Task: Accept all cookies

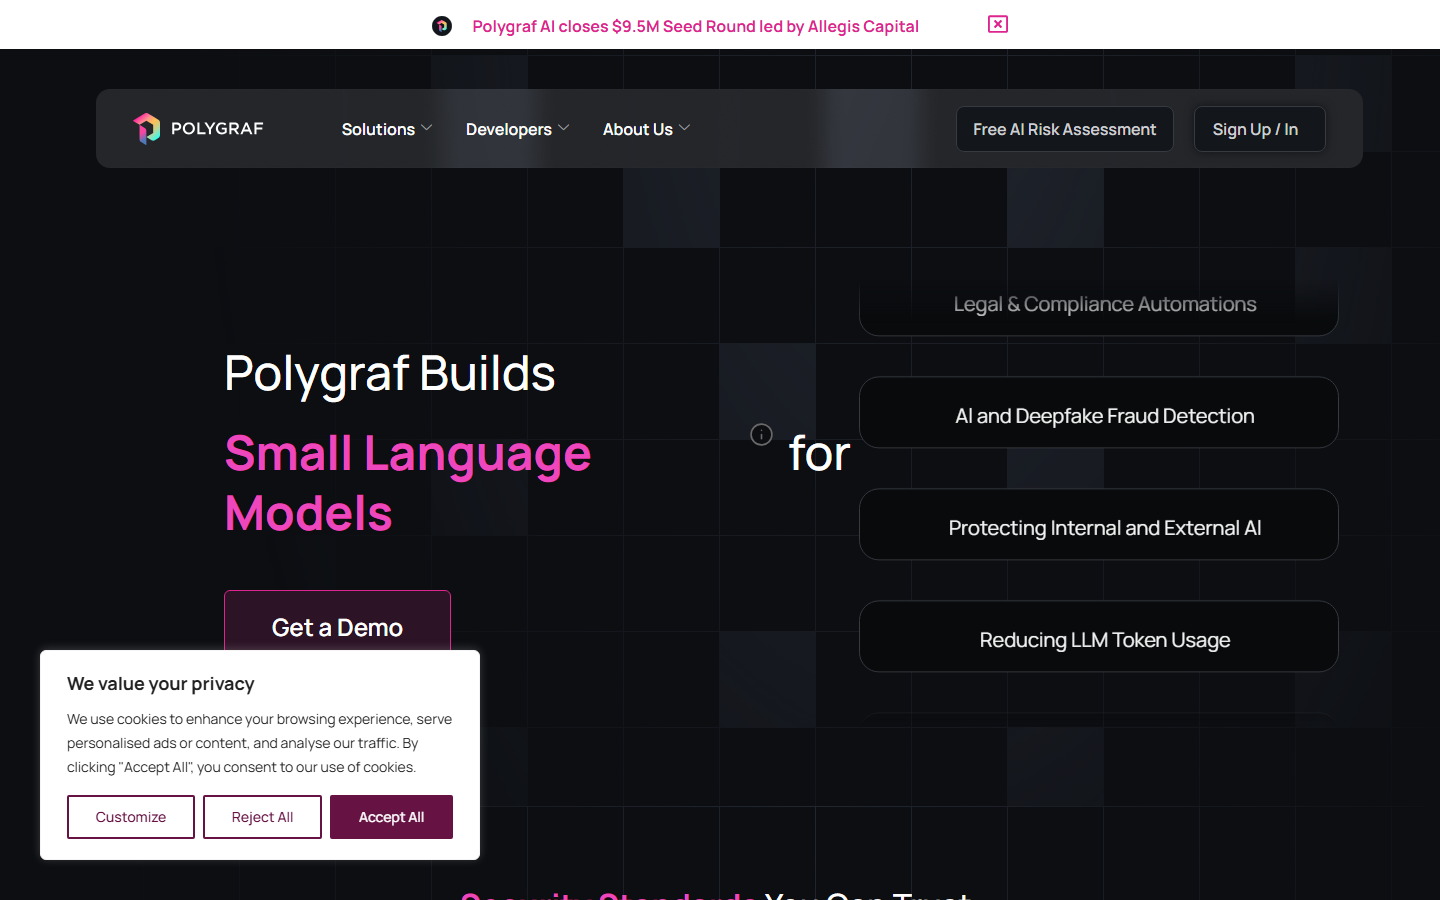Action: click(x=391, y=816)
